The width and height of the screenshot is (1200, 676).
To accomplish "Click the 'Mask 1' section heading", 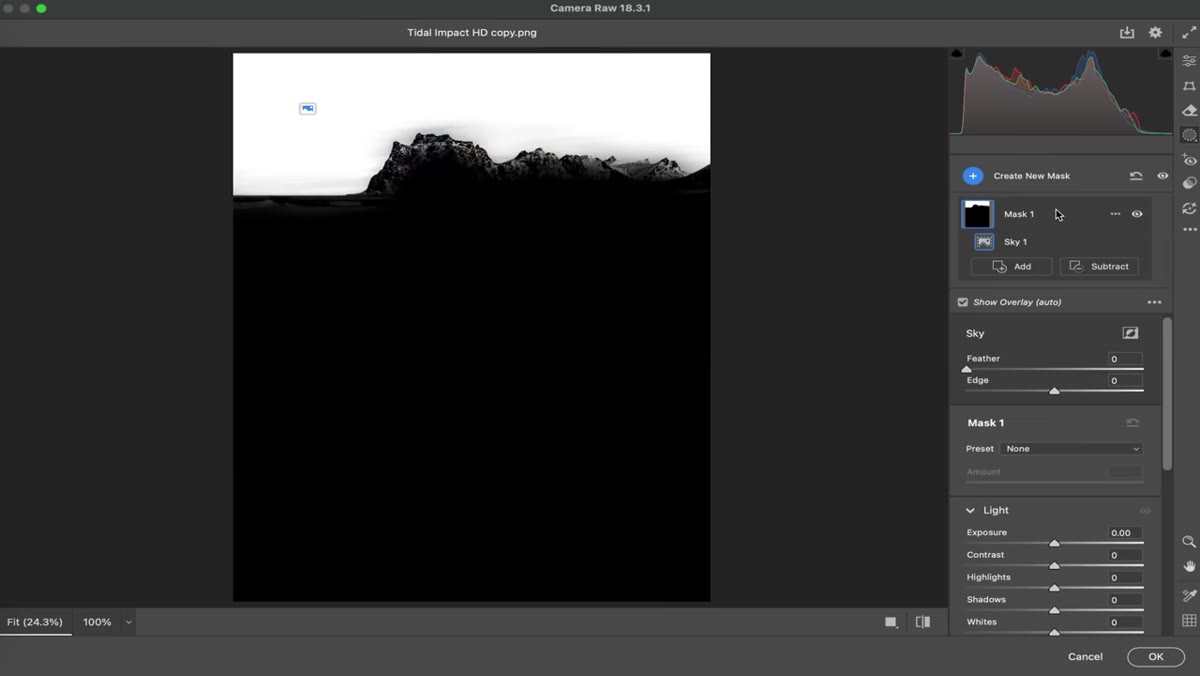I will [986, 423].
